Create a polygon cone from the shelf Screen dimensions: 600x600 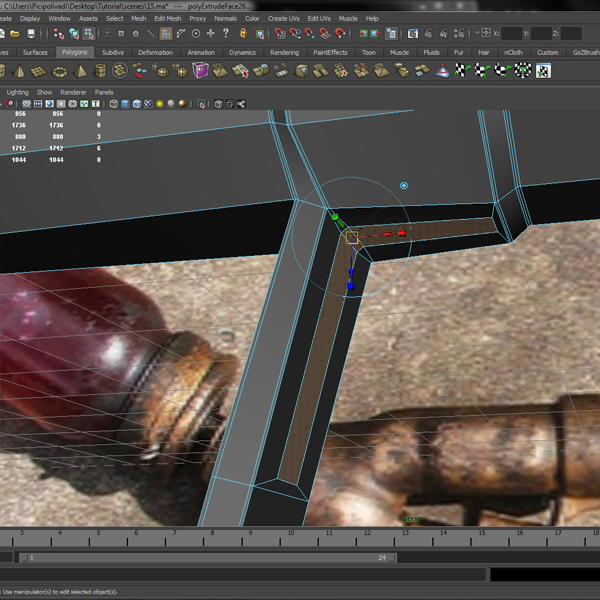point(19,71)
